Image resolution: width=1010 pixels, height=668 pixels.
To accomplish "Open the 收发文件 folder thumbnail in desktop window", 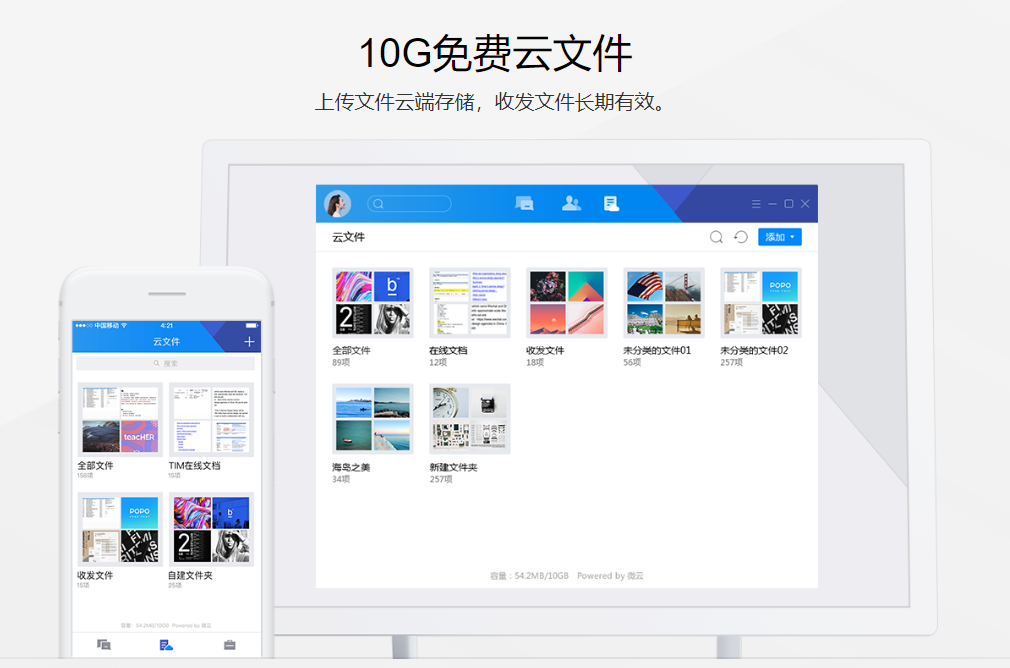I will coord(567,303).
